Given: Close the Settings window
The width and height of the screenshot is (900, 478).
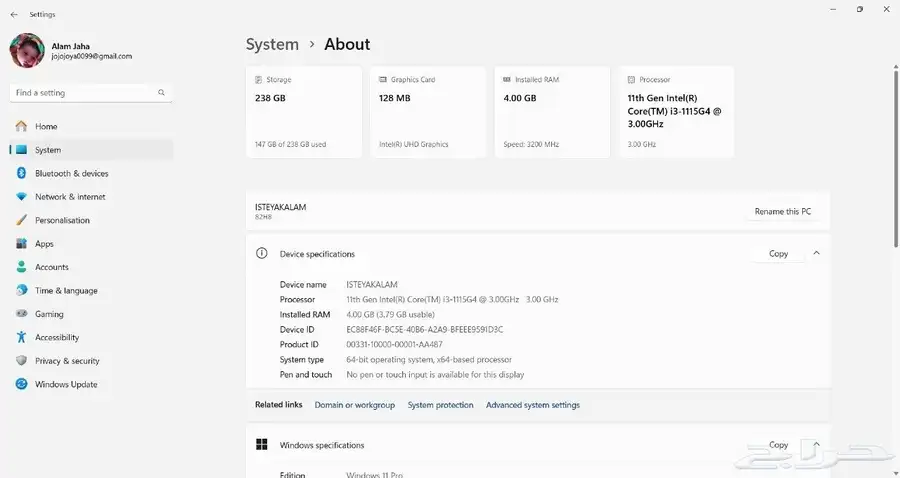Looking at the screenshot, I should click(886, 9).
